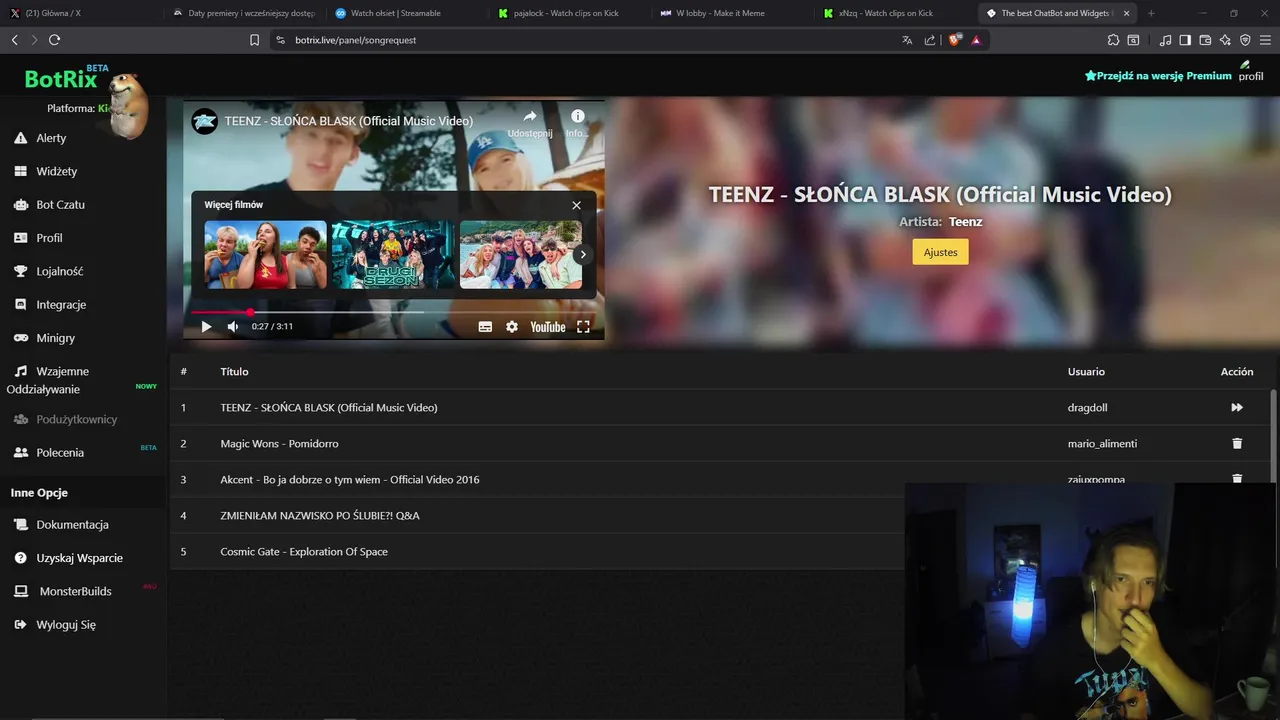Skip the current song with fast-forward icon

1237,407
